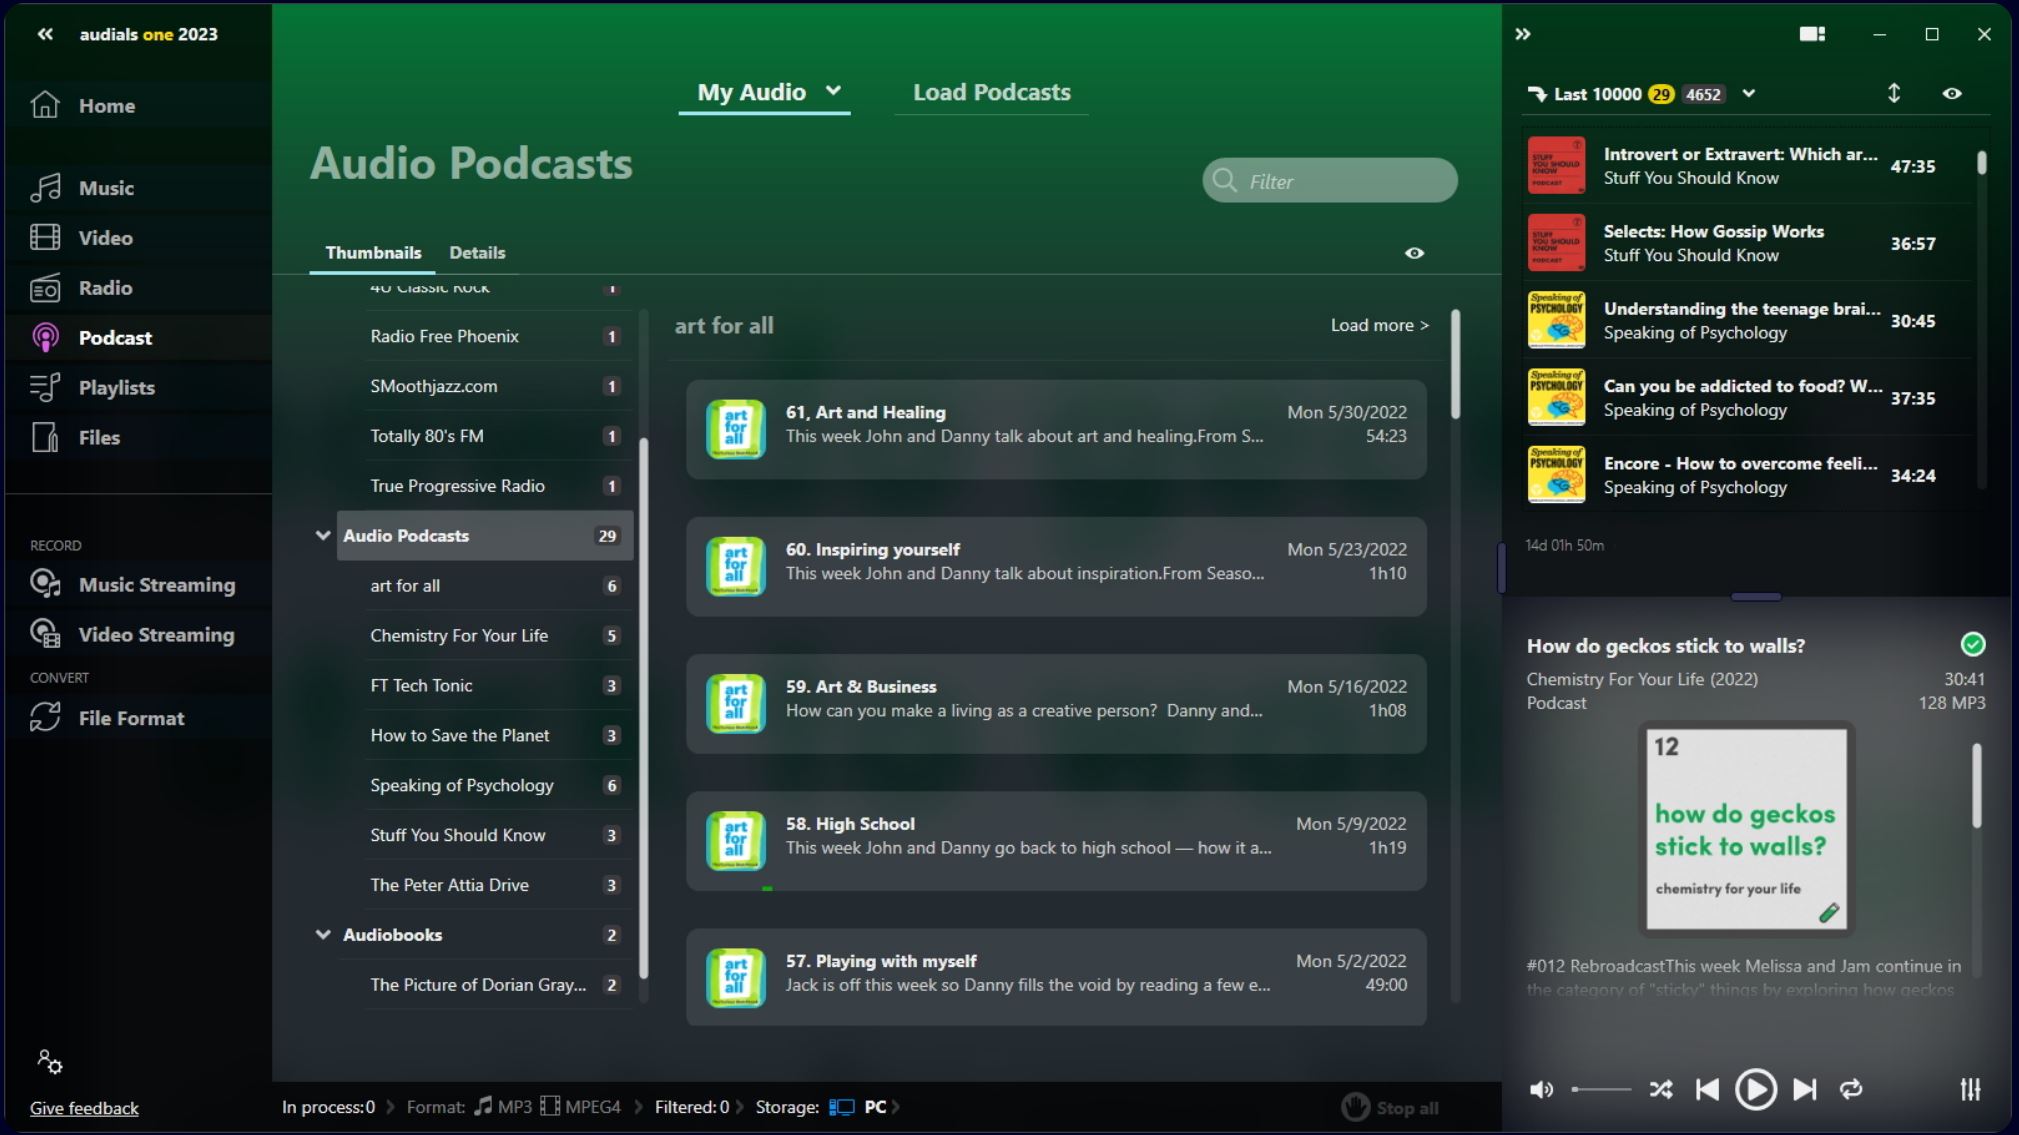Screen dimensions: 2019x1135
Task: Click the episode list vertical scrollbar
Action: (1455, 365)
